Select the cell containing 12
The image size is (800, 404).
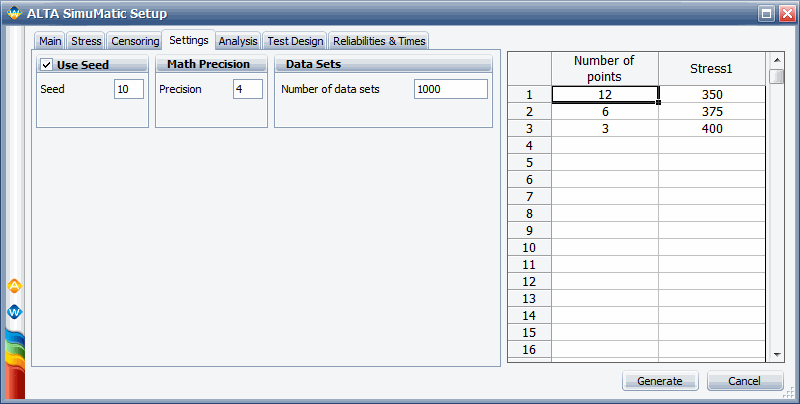[x=605, y=94]
